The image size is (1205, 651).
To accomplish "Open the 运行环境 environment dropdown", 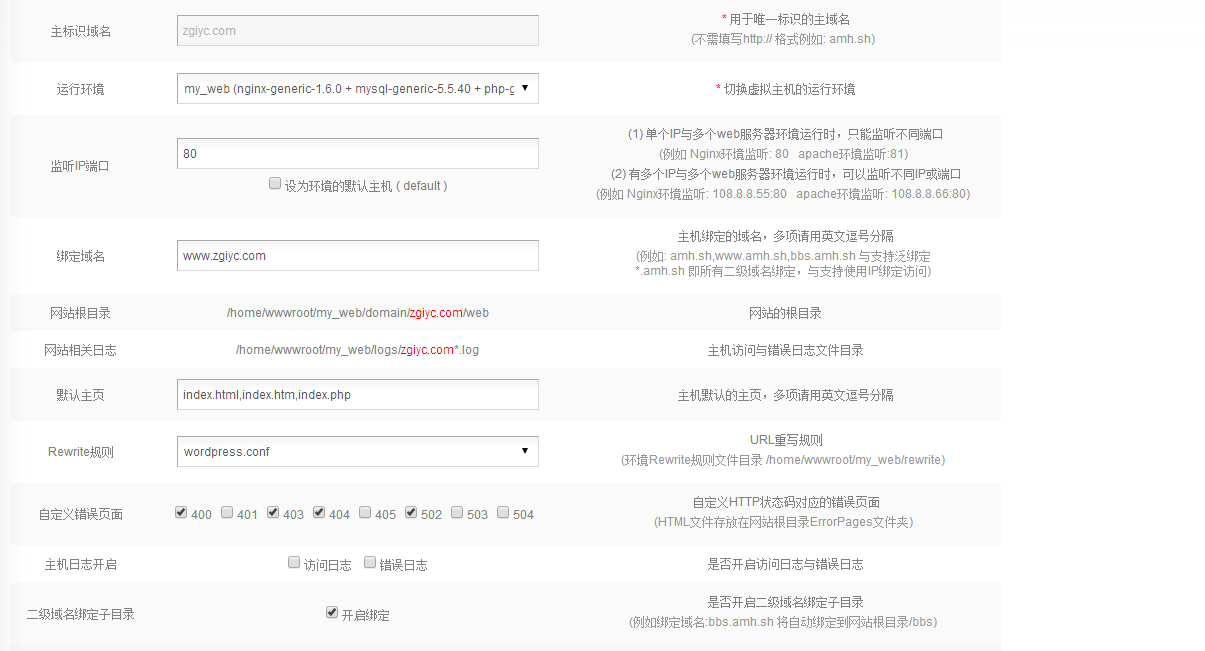I will click(x=357, y=88).
